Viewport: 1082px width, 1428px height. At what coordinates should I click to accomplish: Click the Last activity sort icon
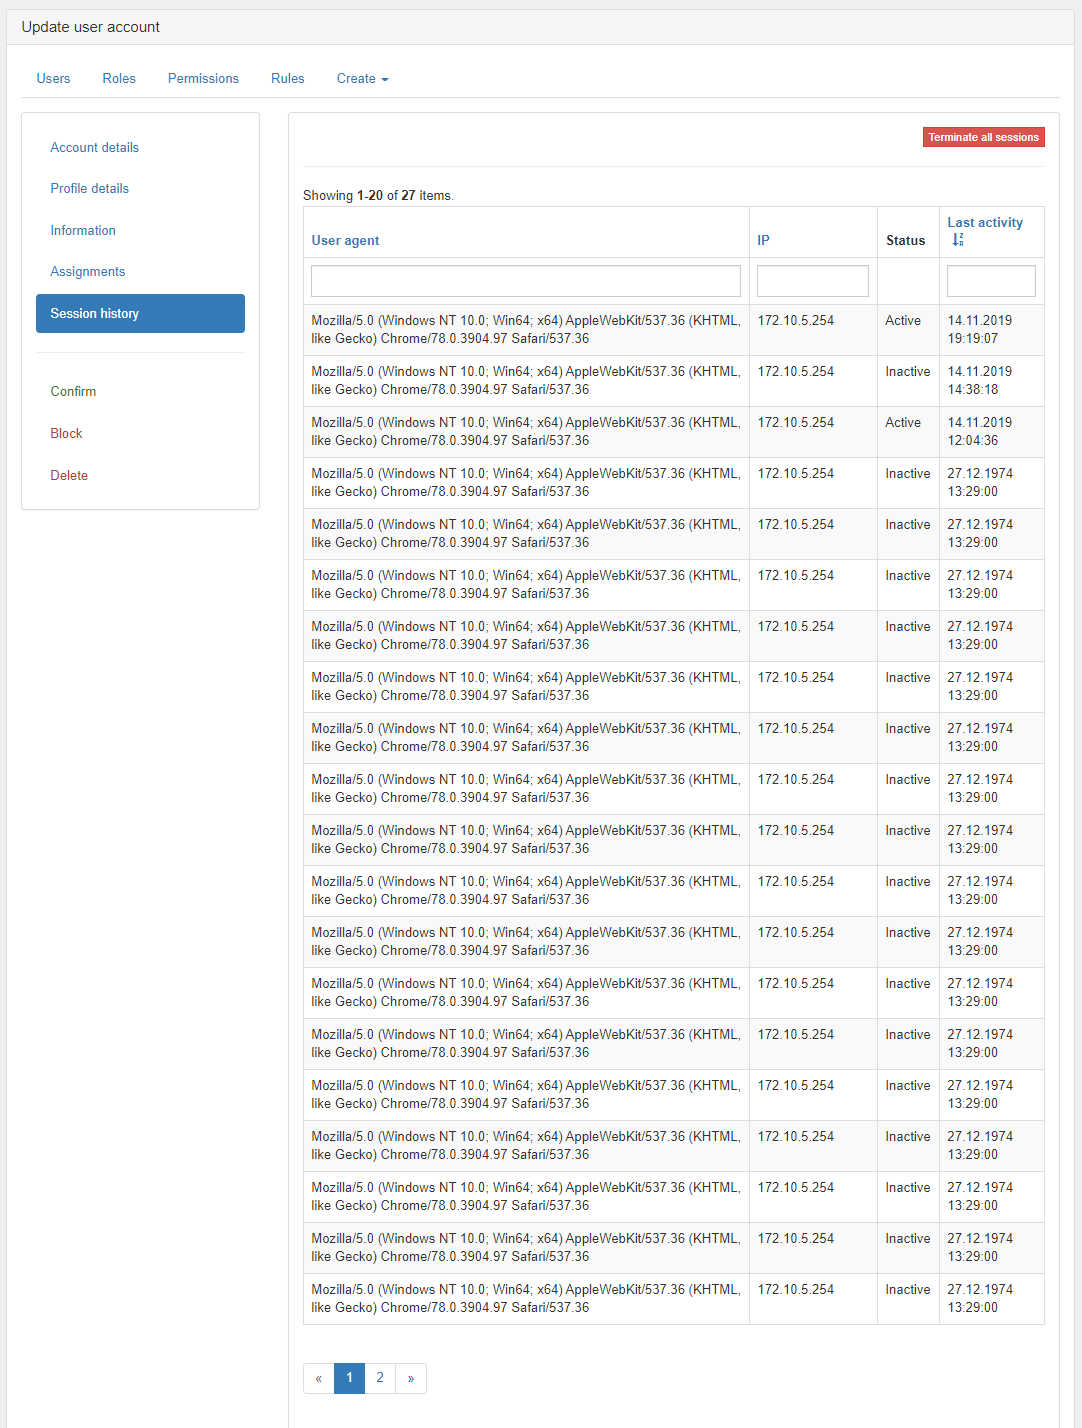(x=957, y=240)
